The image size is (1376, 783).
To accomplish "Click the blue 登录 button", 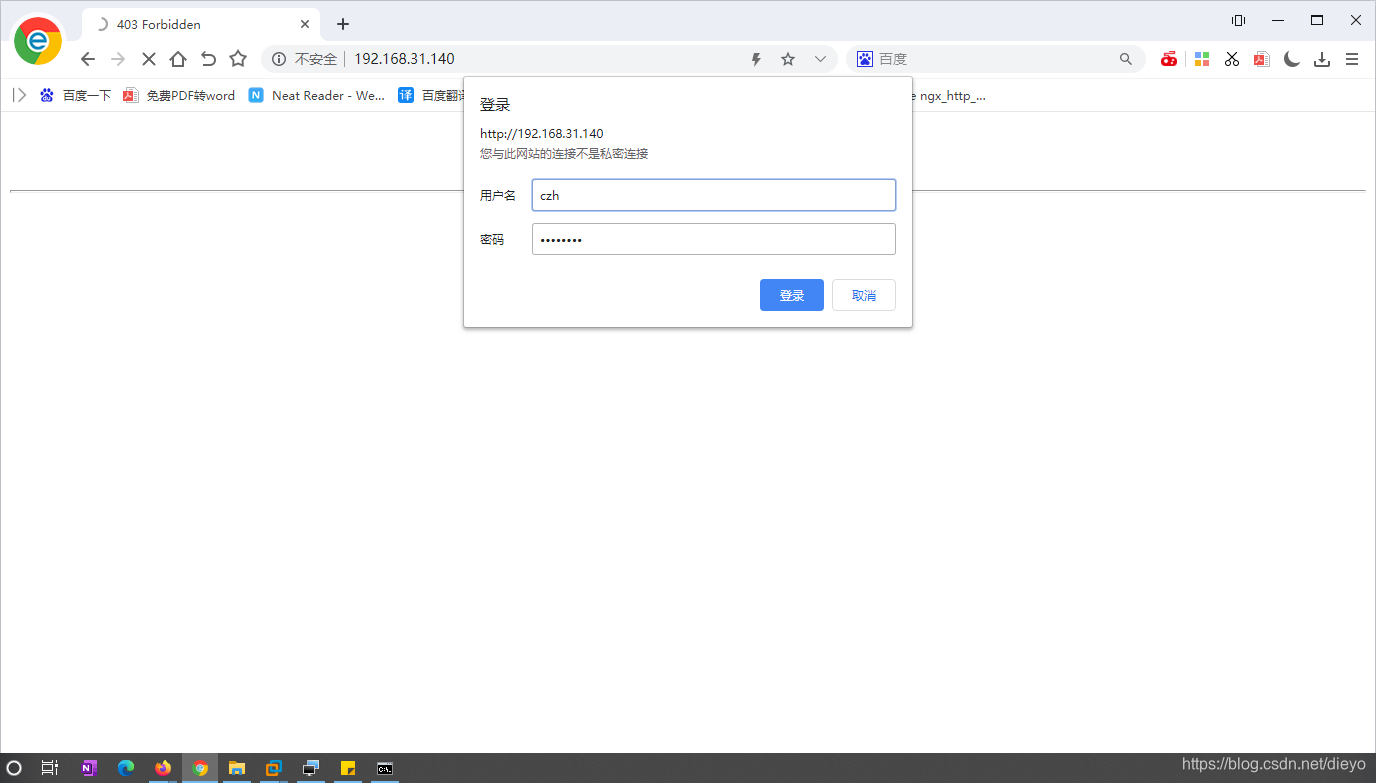I will coord(792,295).
